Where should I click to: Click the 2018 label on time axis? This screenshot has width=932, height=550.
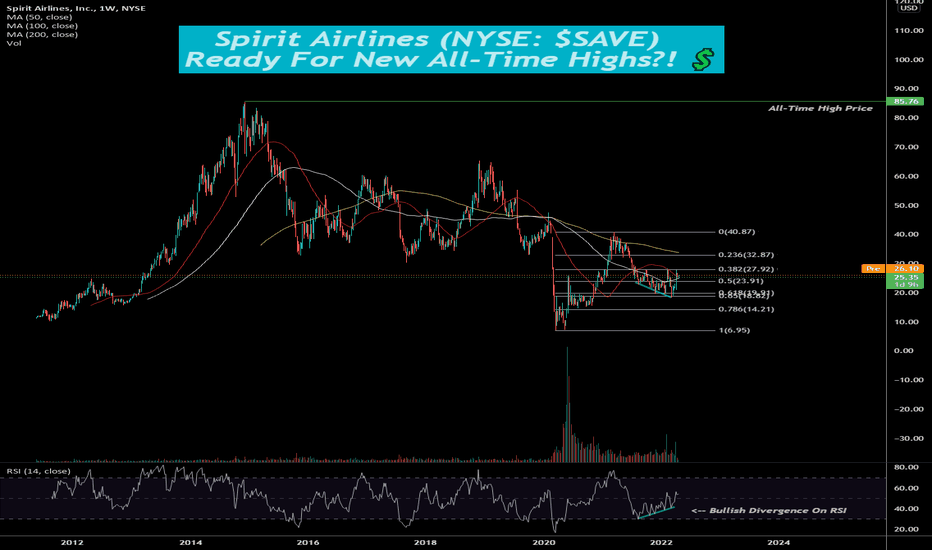pyautogui.click(x=425, y=542)
